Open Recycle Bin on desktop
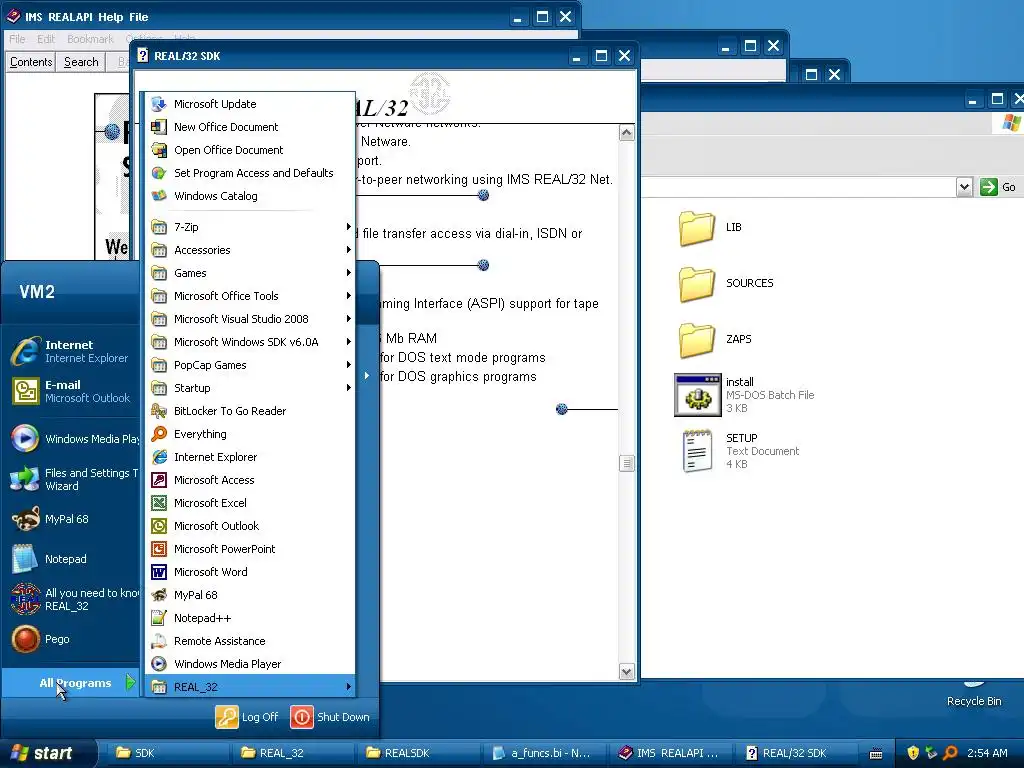Image resolution: width=1024 pixels, height=768 pixels. [974, 694]
